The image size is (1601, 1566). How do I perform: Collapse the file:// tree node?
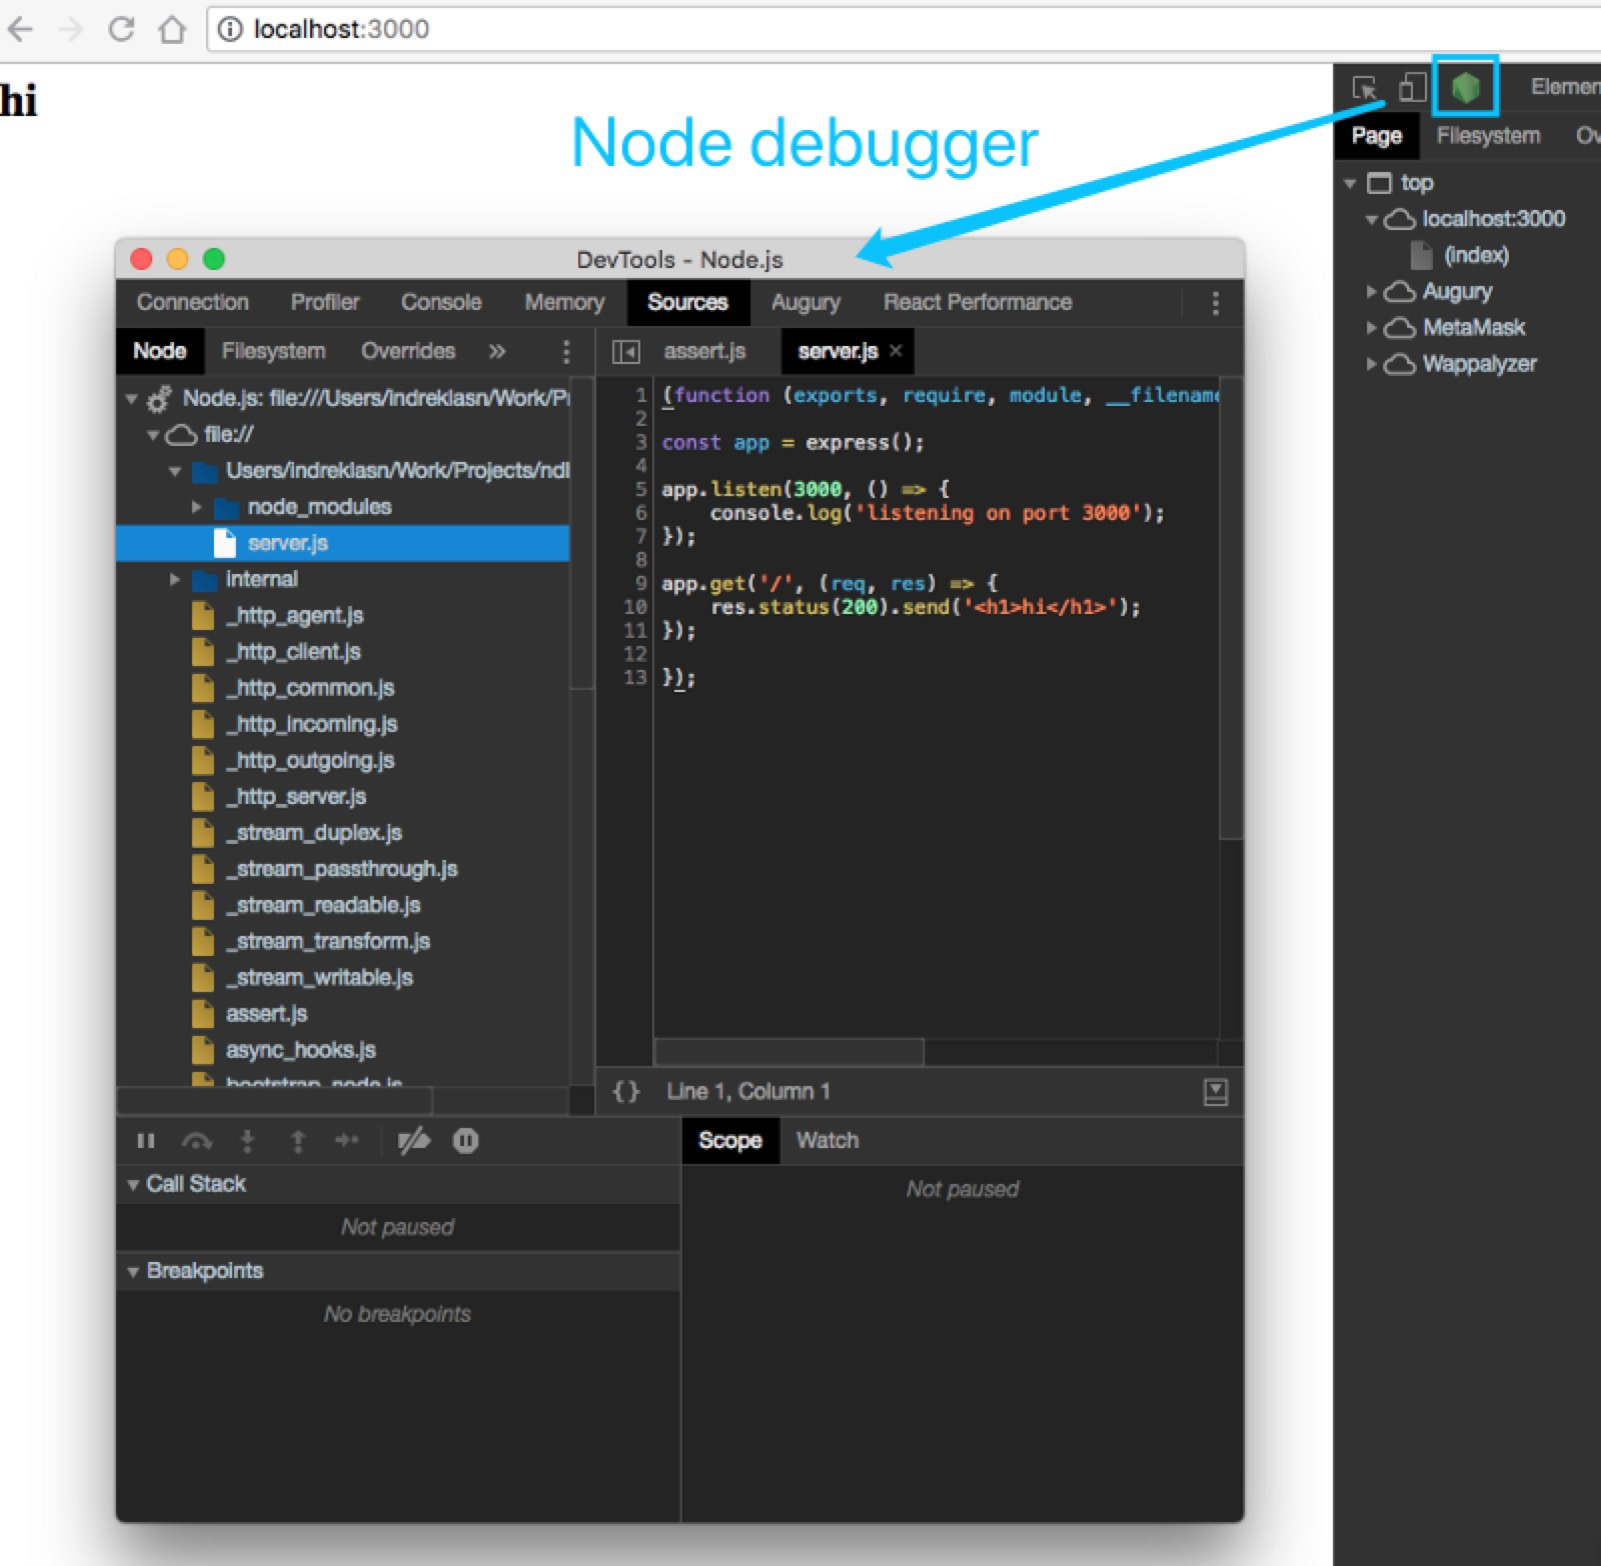[x=153, y=436]
